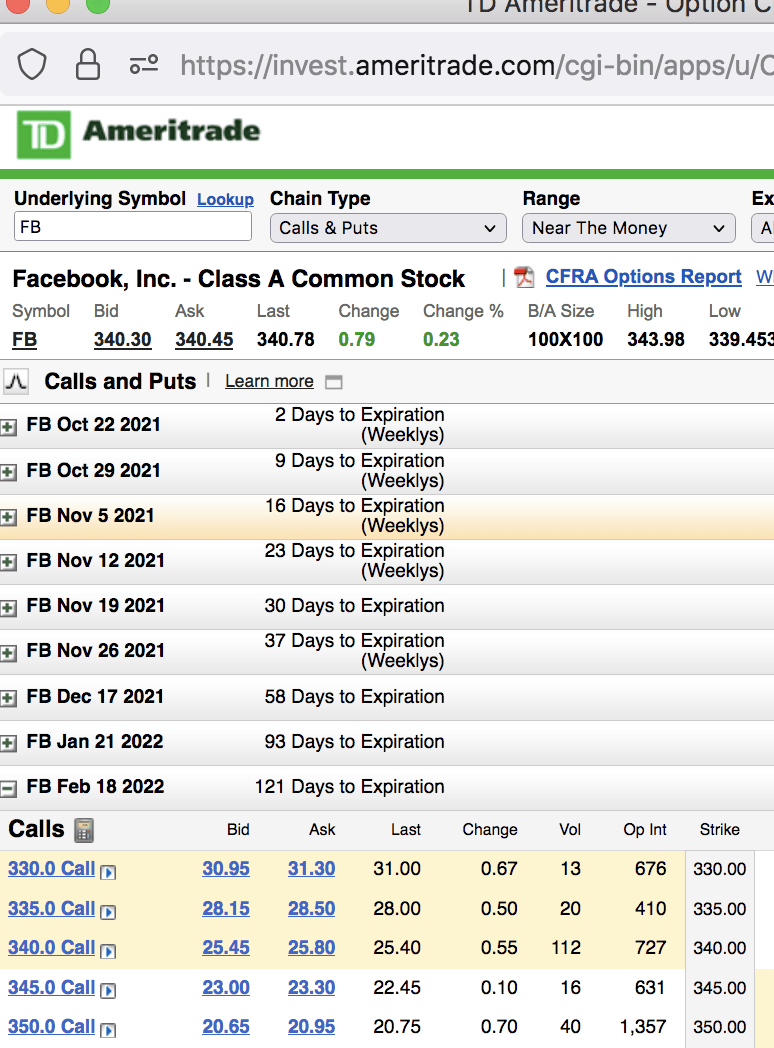774x1048 pixels.
Task: Click the window icon next to Learn more
Action: pos(334,382)
